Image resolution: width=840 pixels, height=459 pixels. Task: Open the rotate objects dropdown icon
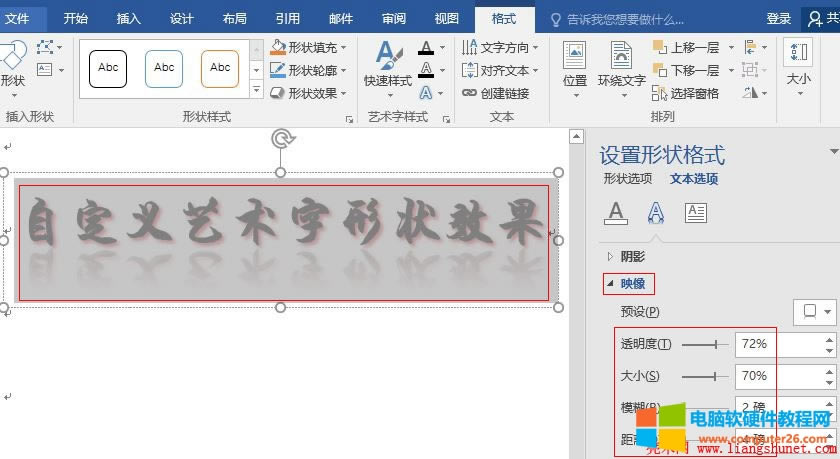755,93
